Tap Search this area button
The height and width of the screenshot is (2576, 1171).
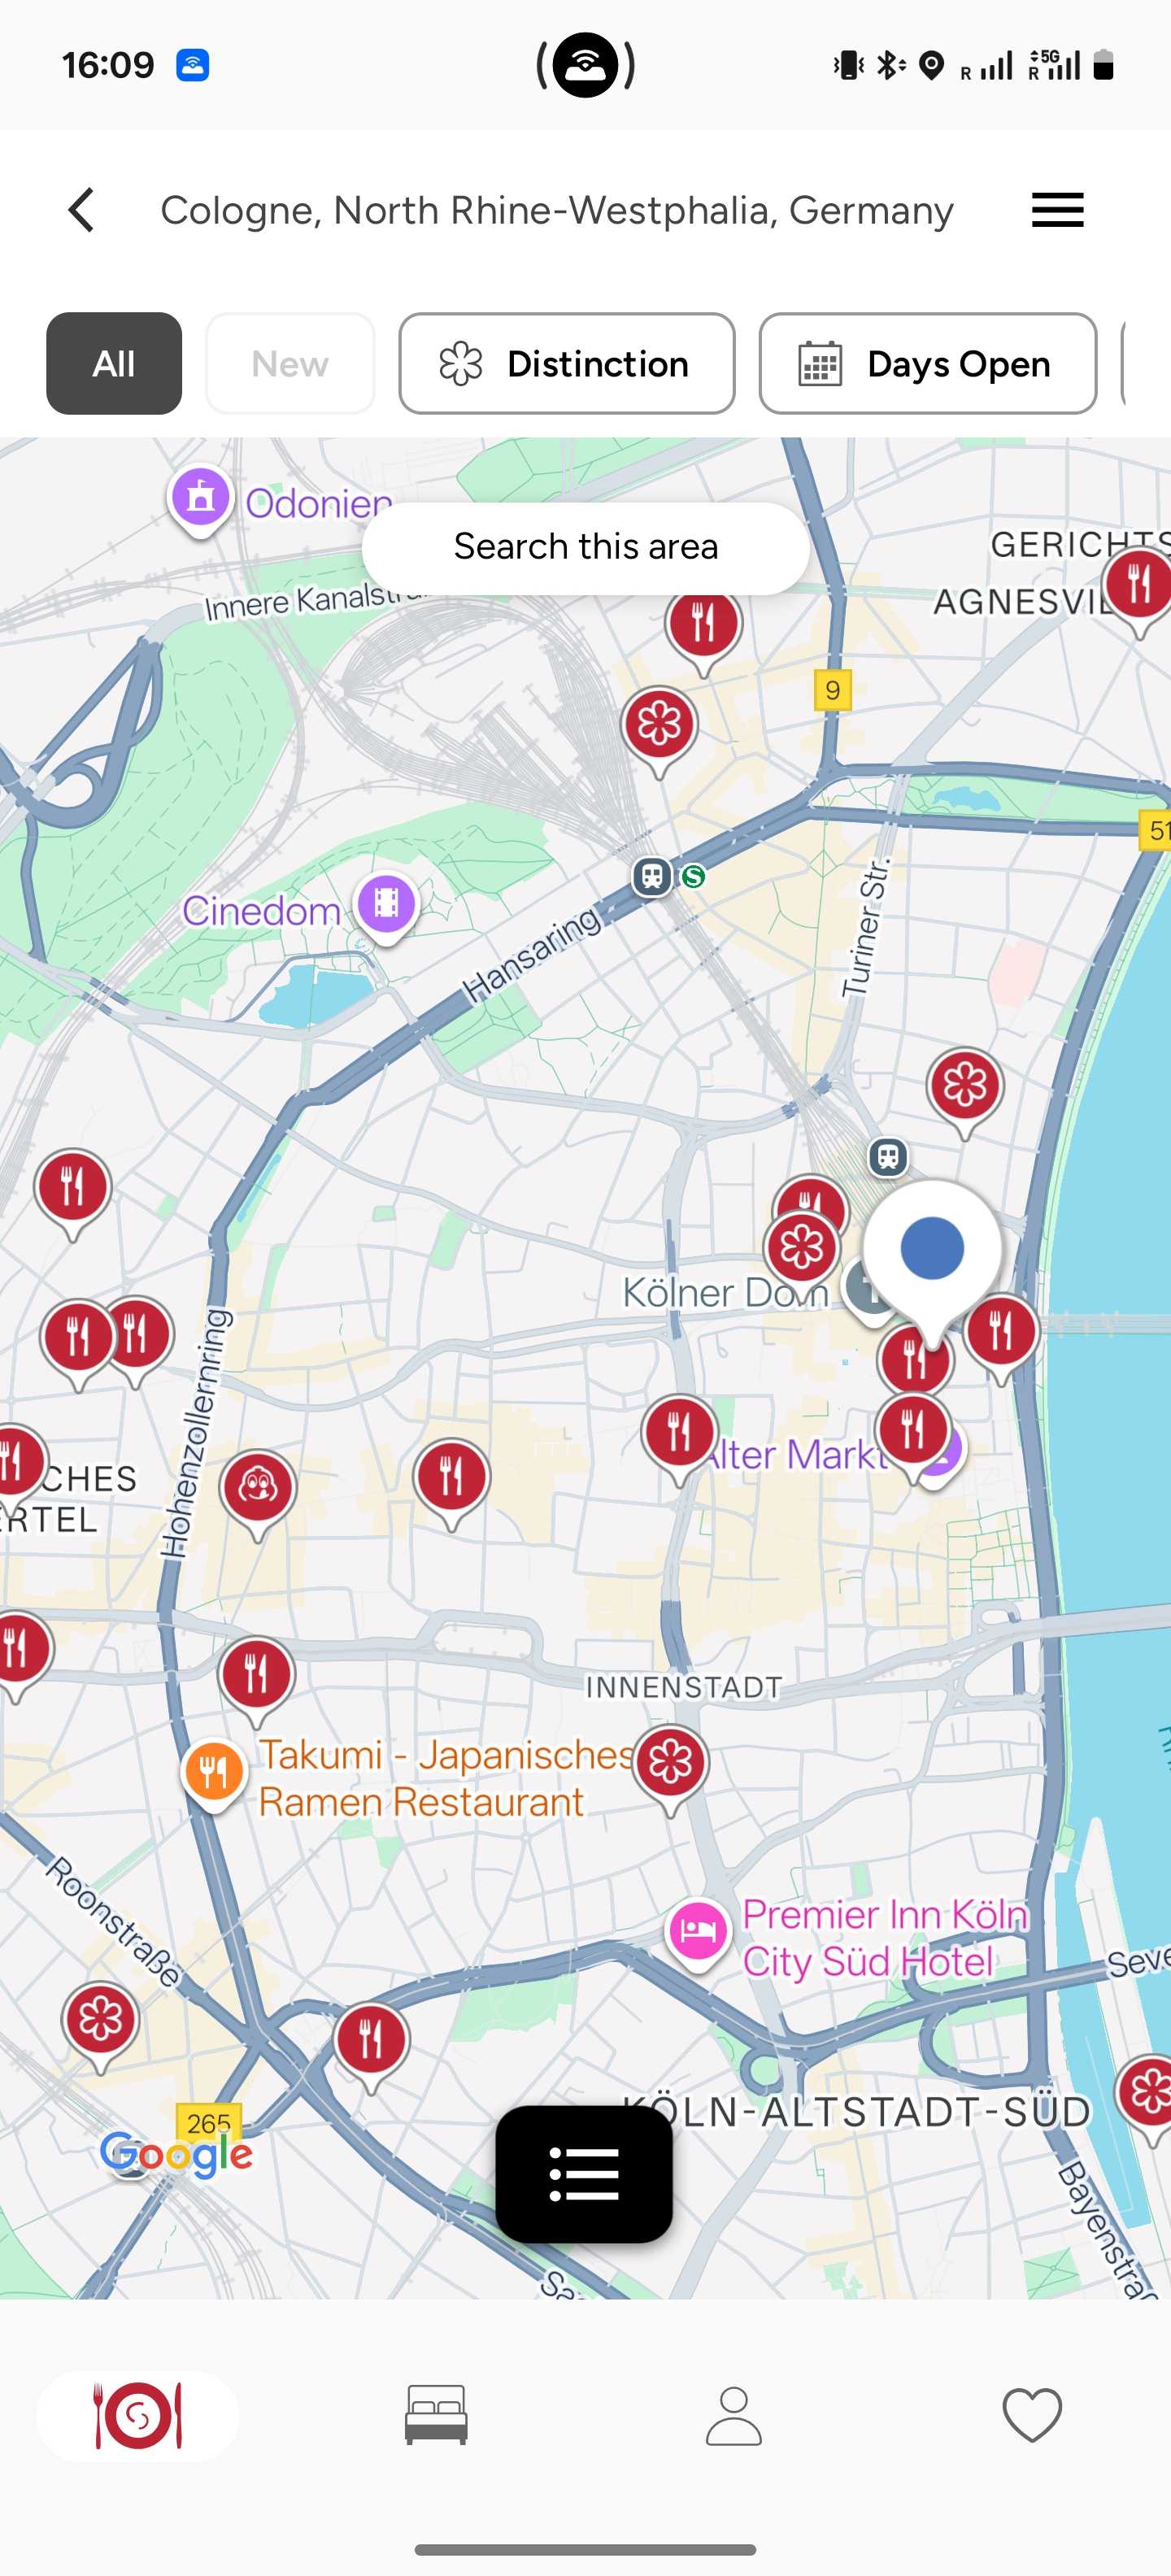[586, 547]
